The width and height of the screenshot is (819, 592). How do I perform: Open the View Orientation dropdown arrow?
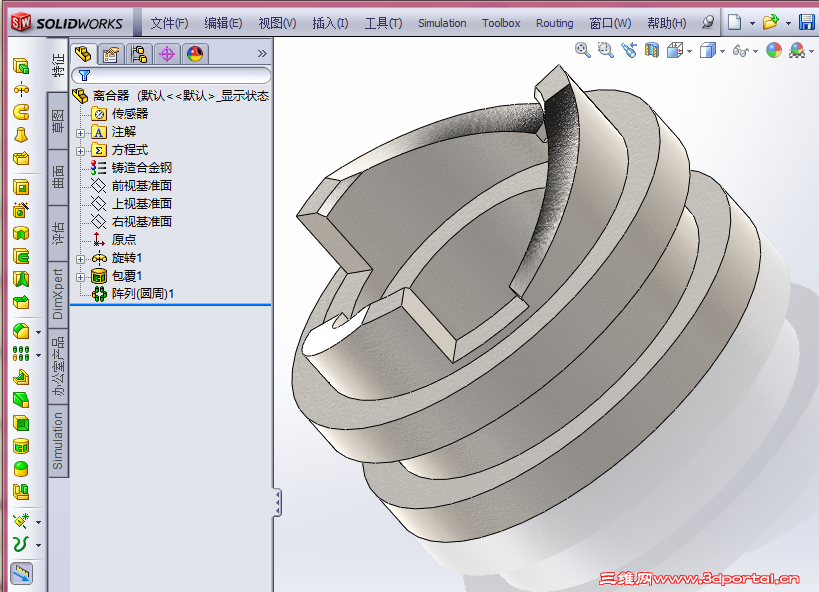pos(689,51)
